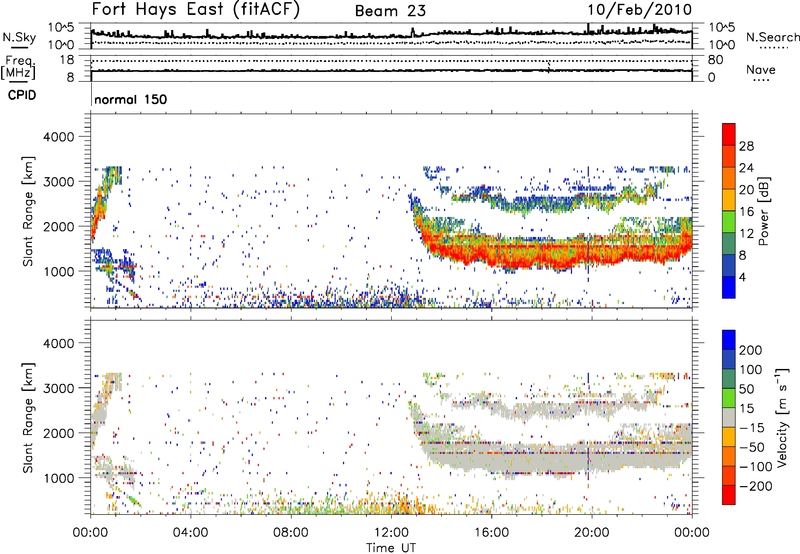Pick the red bottom segment of the Velocity color bar
800x554 pixels.
[729, 495]
